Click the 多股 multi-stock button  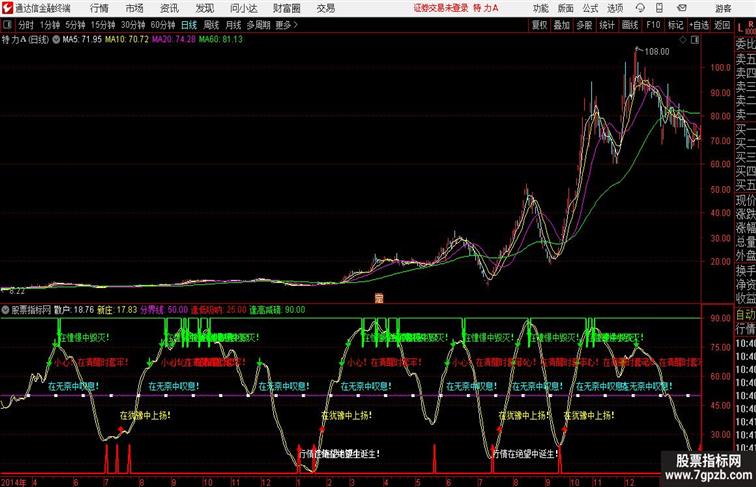pos(584,25)
